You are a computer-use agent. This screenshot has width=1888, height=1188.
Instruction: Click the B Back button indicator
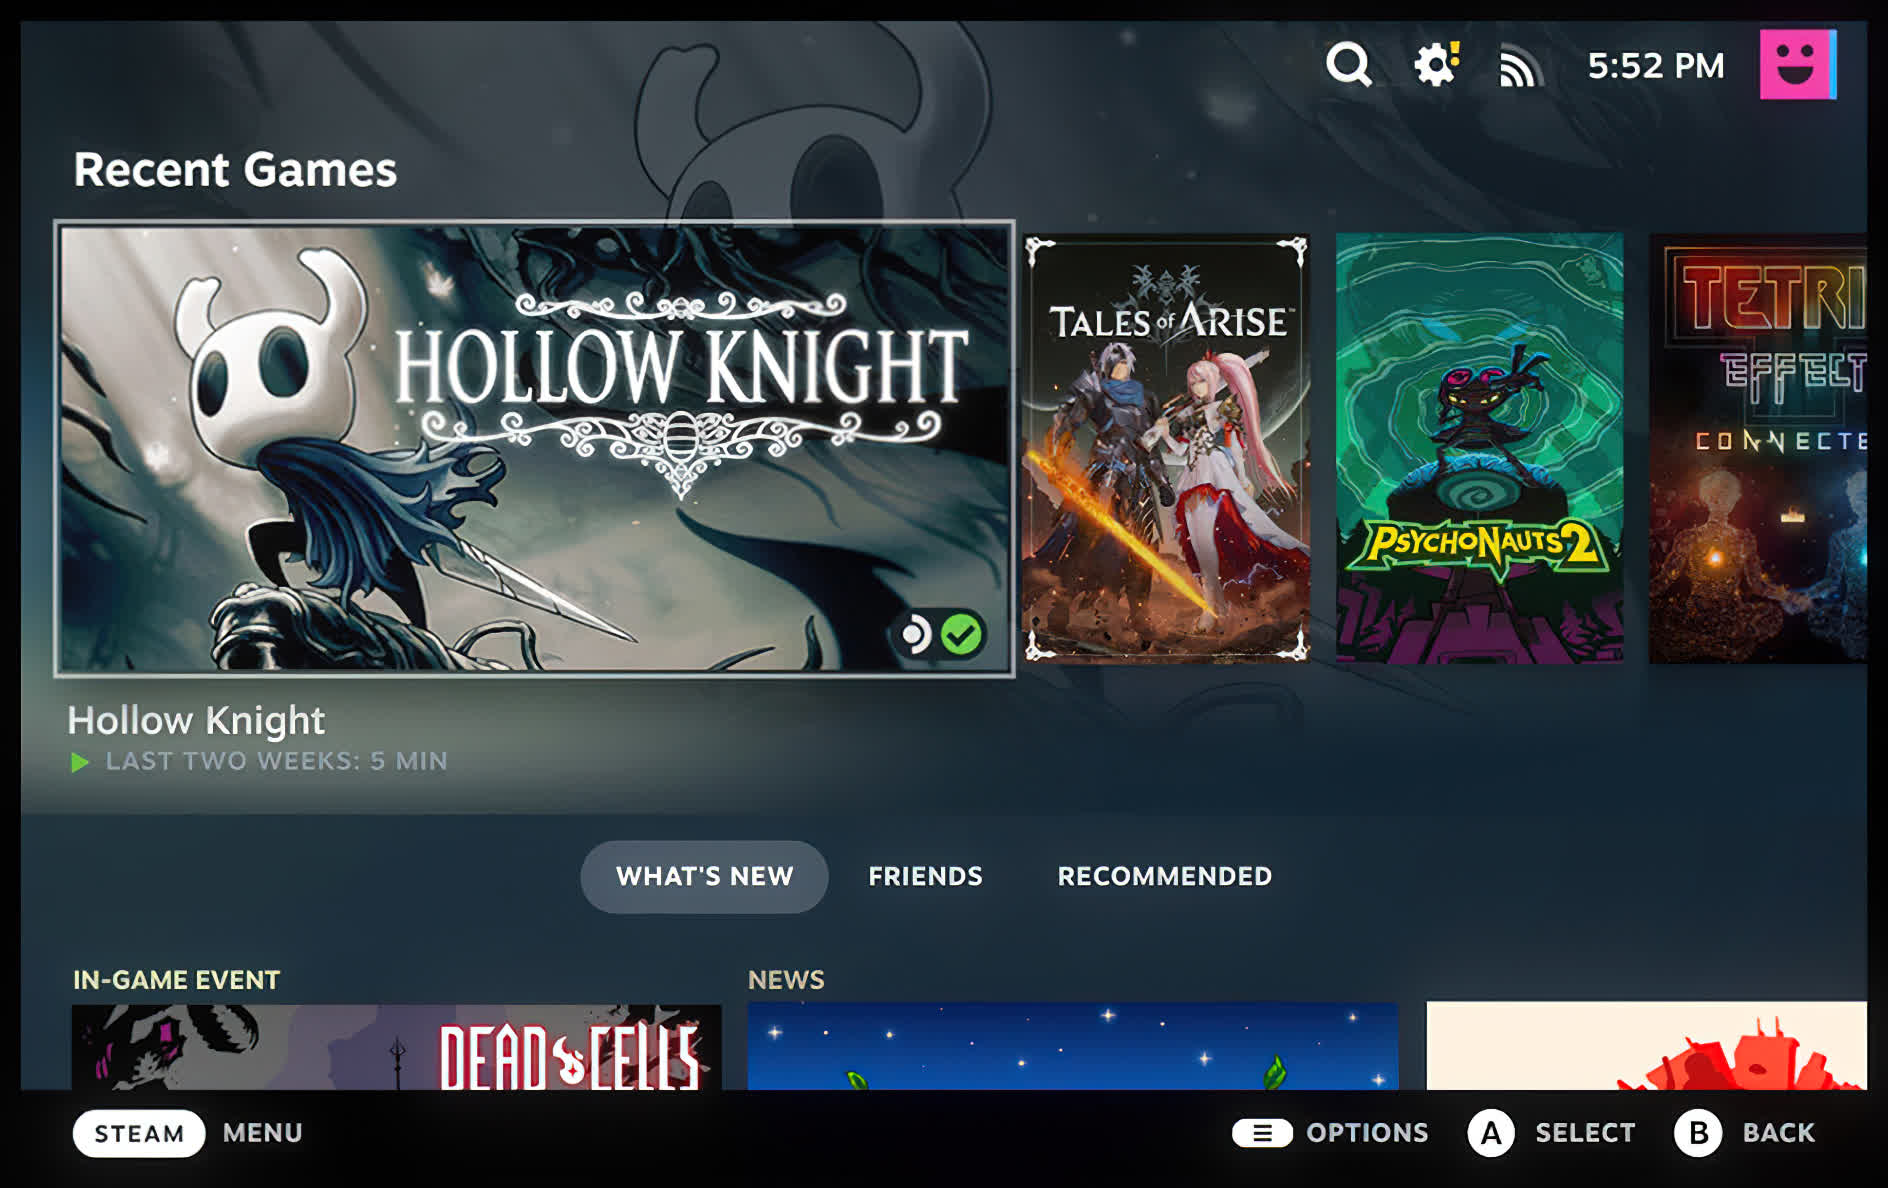pos(1698,1133)
